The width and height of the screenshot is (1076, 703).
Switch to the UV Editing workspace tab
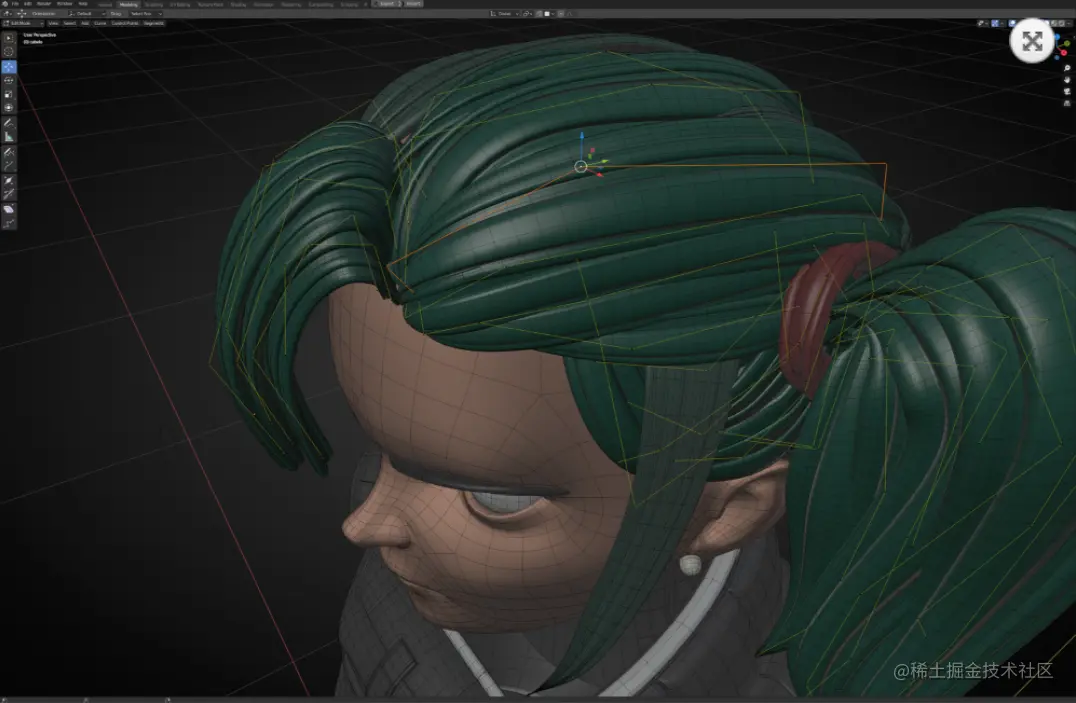[180, 4]
